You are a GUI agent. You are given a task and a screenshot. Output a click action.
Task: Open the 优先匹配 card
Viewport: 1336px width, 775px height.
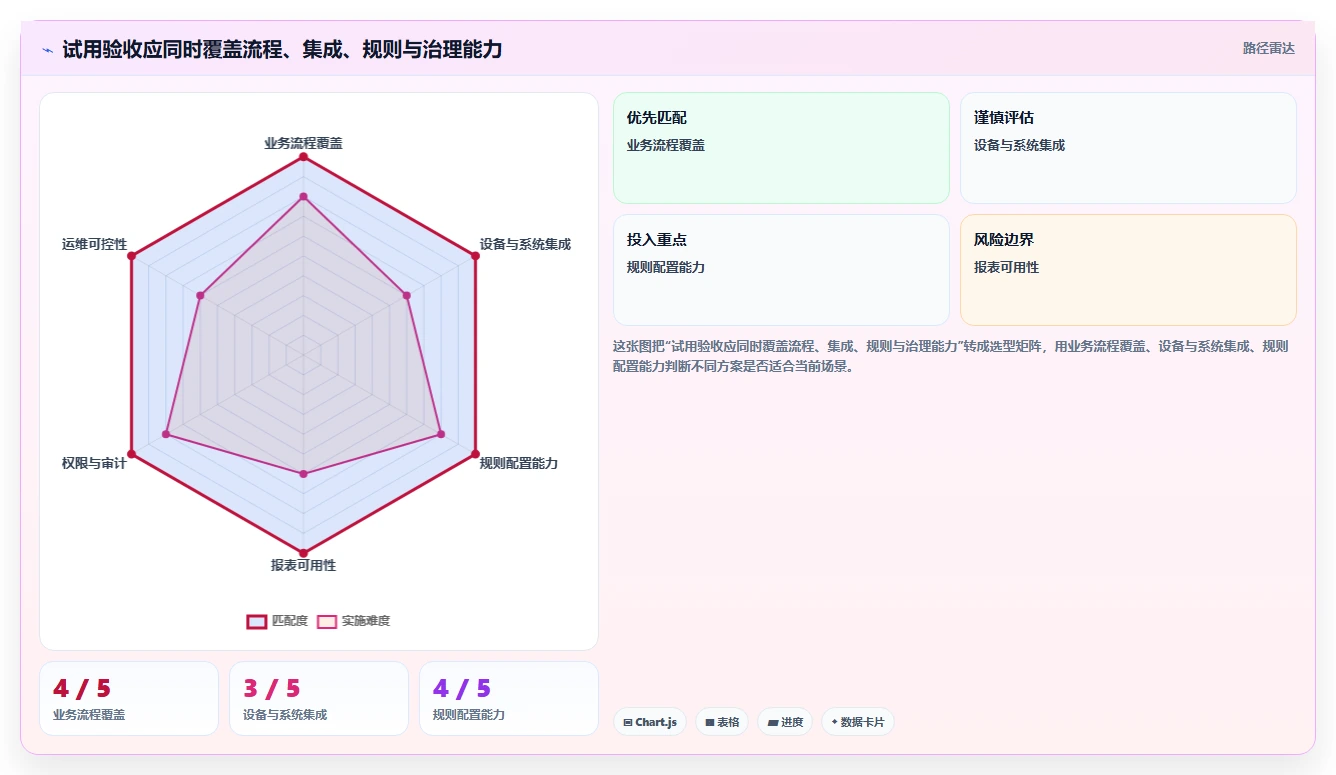[781, 148]
